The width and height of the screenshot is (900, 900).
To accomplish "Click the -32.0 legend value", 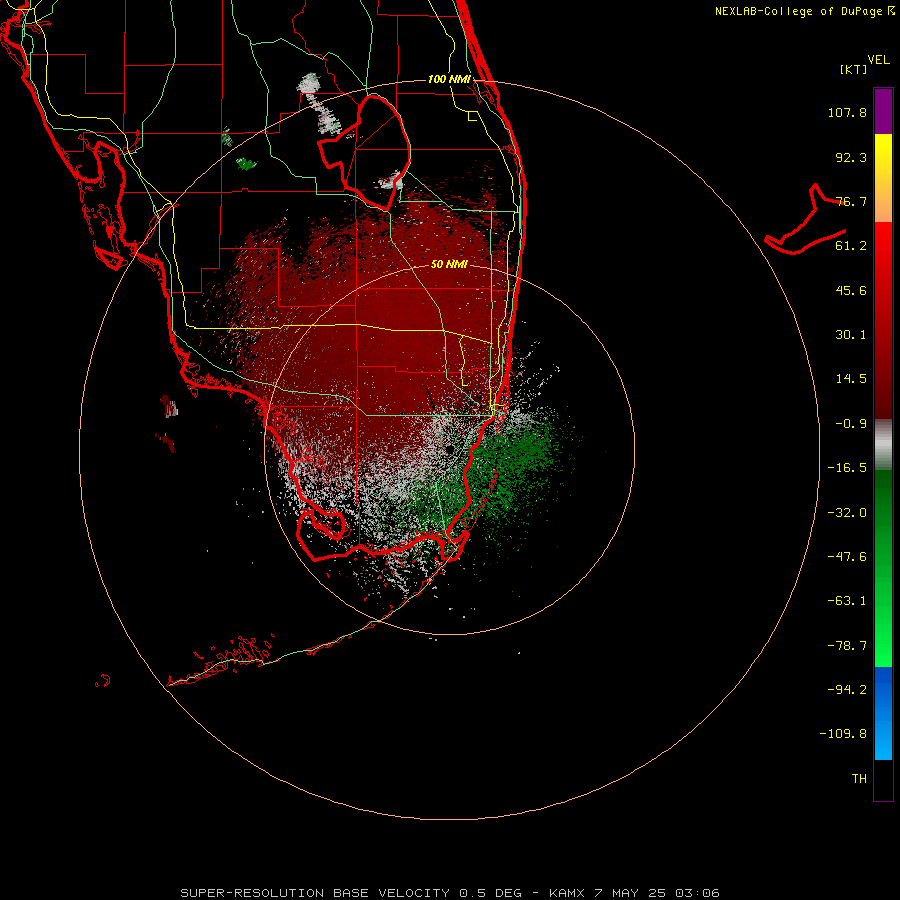I will [x=847, y=513].
